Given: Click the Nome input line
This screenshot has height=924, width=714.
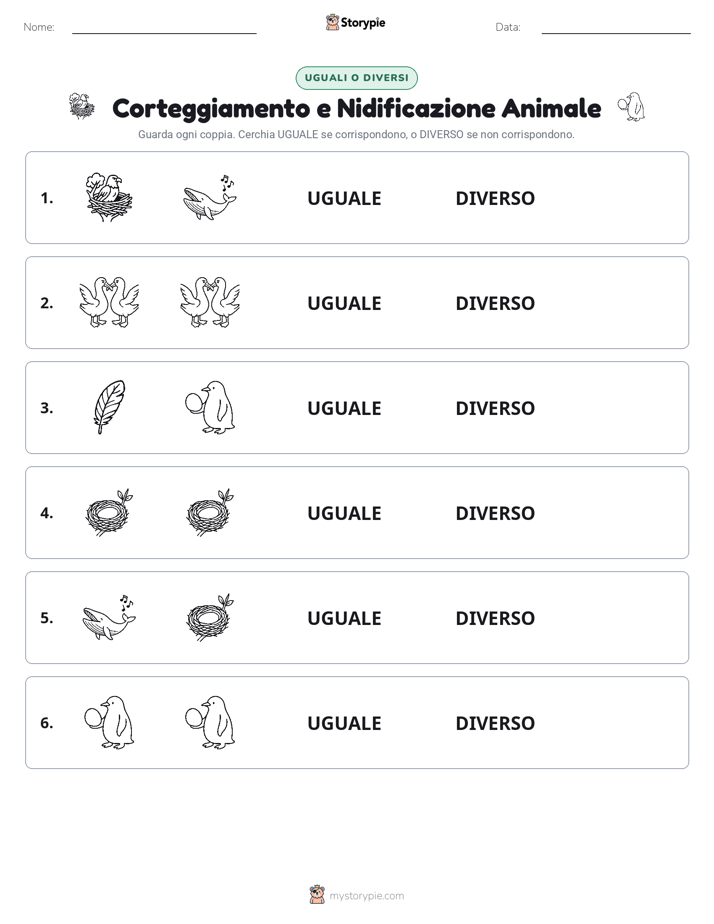Looking at the screenshot, I should 164,28.
